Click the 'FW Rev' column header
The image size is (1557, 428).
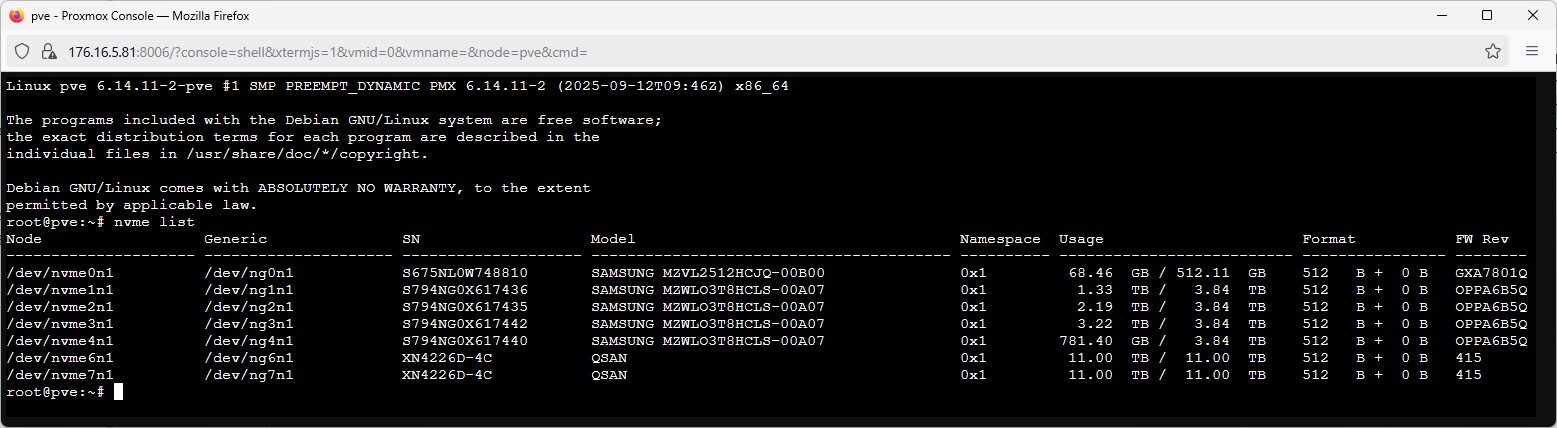(x=1482, y=239)
